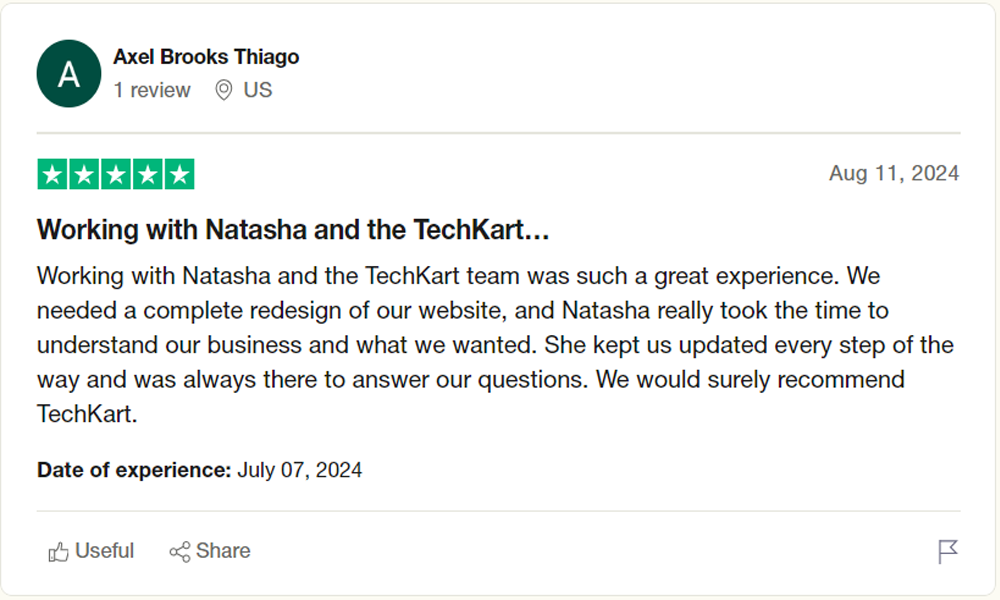Viewport: 1000px width, 600px height.
Task: Click the share network icon
Action: click(x=180, y=552)
